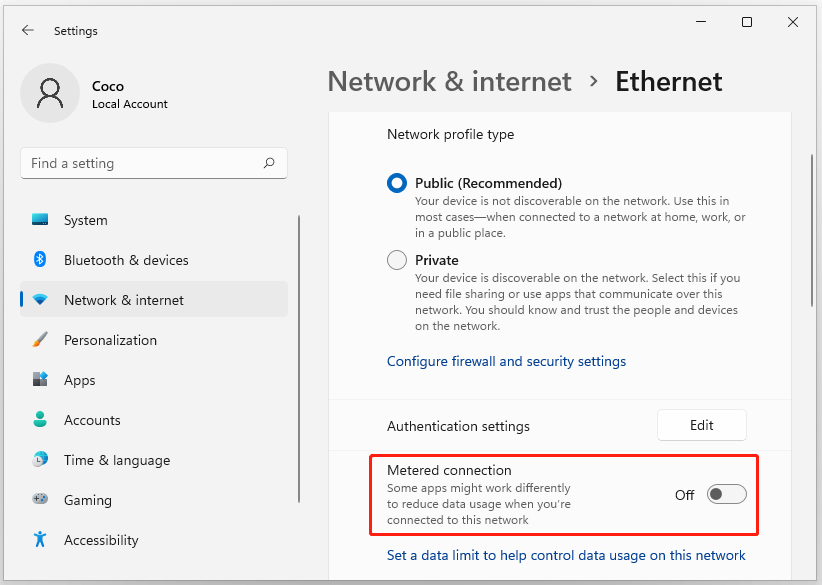The width and height of the screenshot is (822, 585).
Task: Open the Gaming settings section
Action: coord(86,499)
